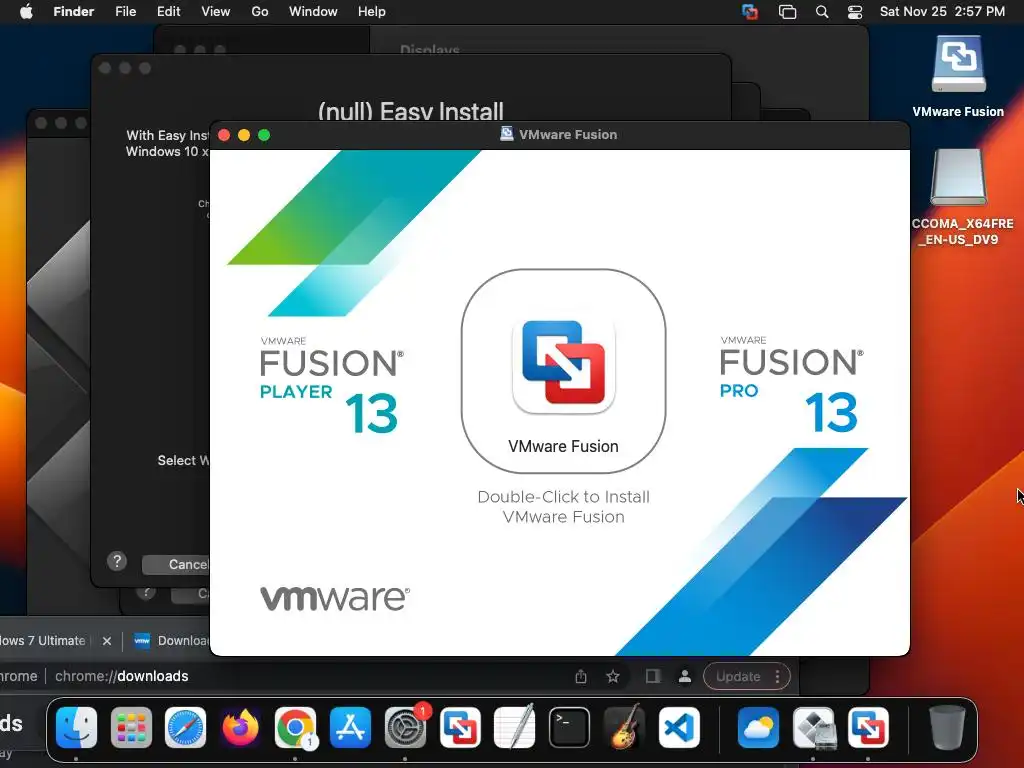Click Chrome's share page icon
The height and width of the screenshot is (768, 1024).
(581, 677)
